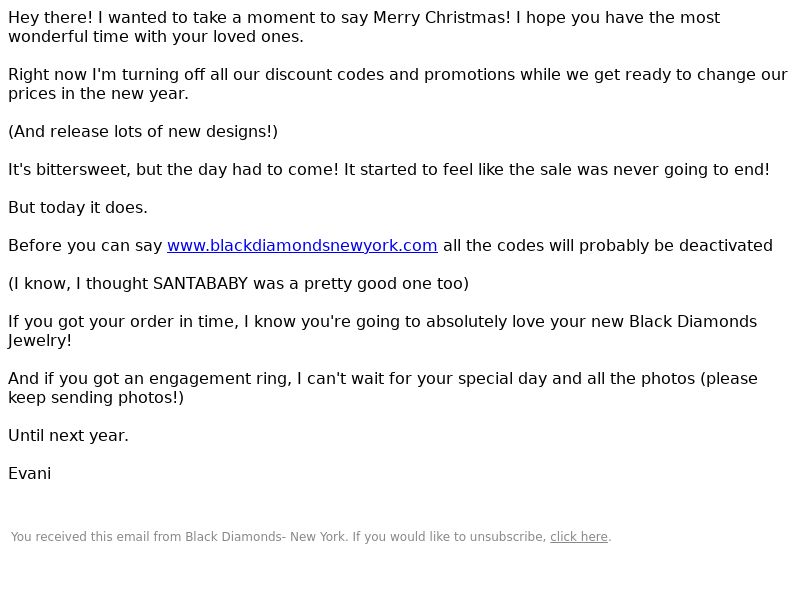Viewport: 800px width, 600px height.
Task: Click the line '(And release lots of new designs!)'
Action: 143,132
